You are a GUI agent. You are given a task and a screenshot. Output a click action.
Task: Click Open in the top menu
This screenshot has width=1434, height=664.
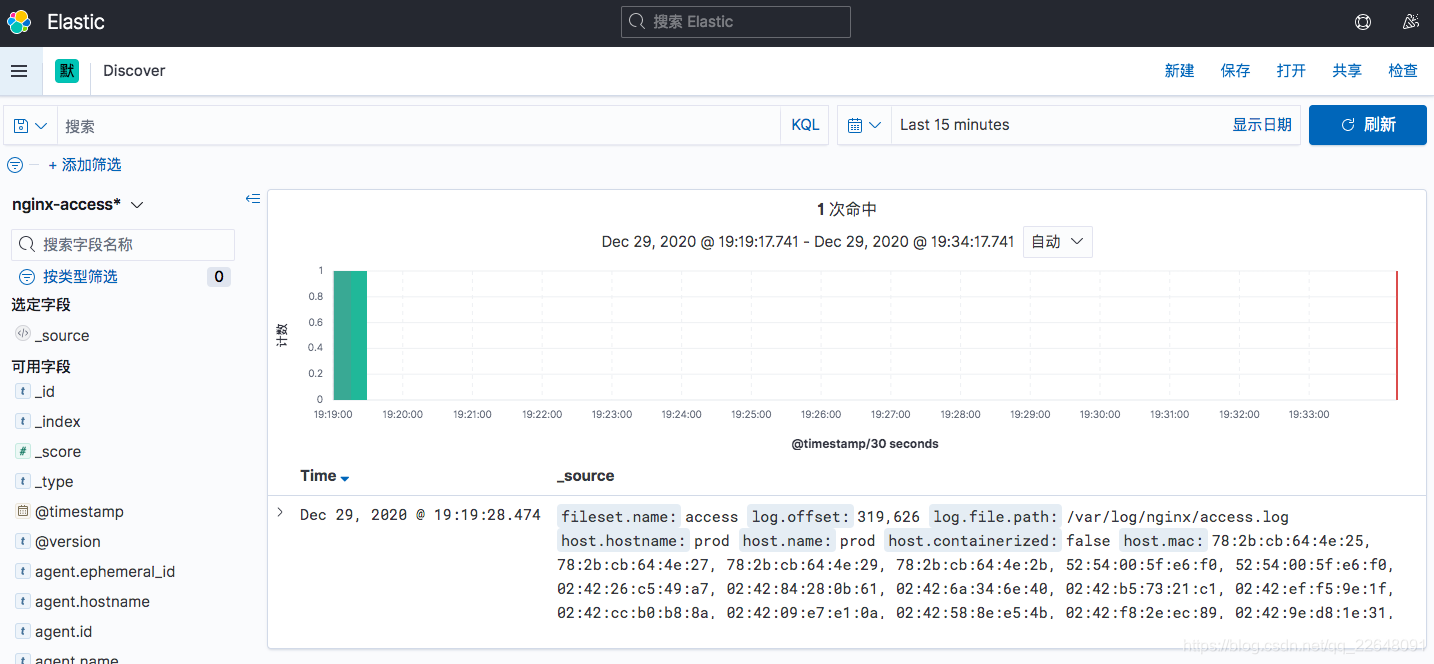[1292, 71]
